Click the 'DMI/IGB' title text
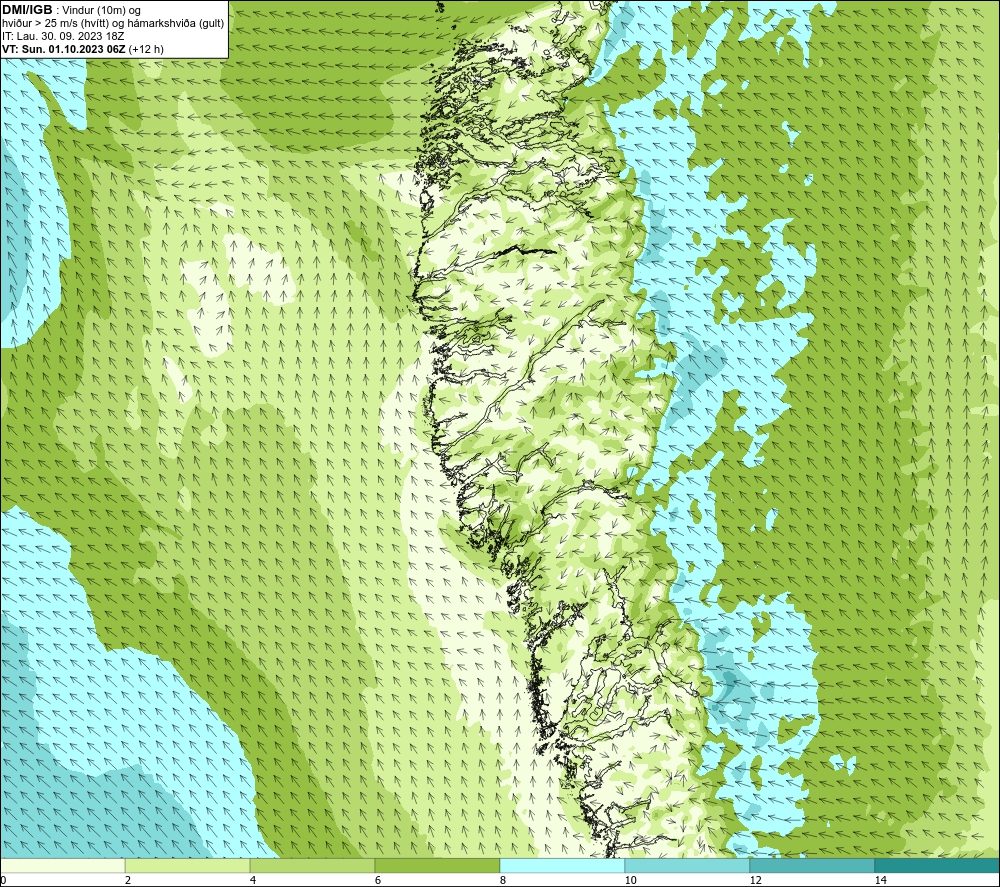The image size is (1000, 887). pyautogui.click(x=27, y=10)
